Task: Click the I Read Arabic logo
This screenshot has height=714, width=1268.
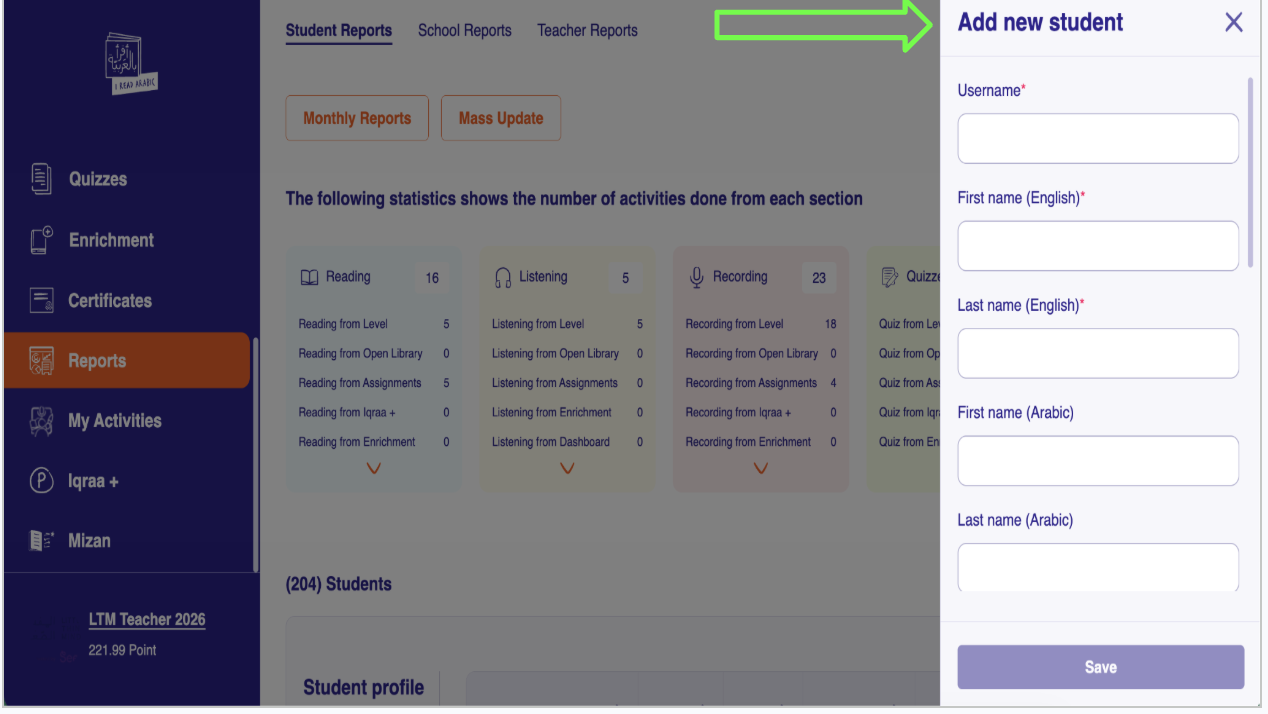Action: pyautogui.click(x=132, y=64)
